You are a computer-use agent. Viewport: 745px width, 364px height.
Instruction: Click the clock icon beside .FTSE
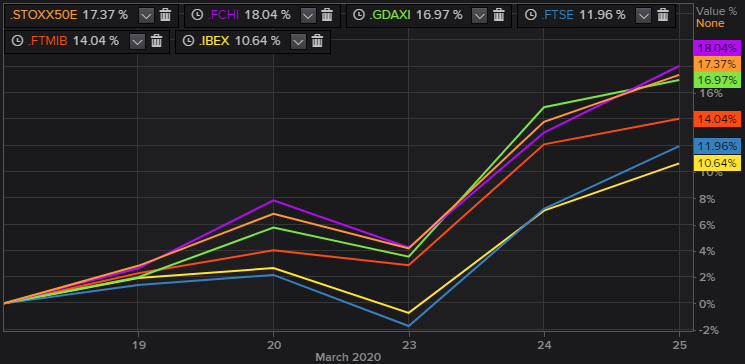click(530, 15)
